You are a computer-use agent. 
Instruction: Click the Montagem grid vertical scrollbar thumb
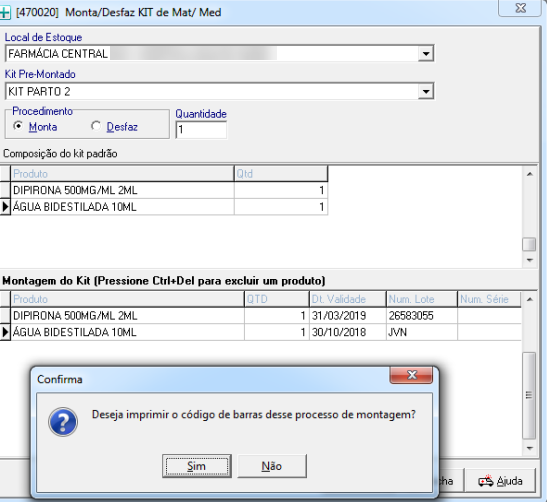click(x=529, y=395)
